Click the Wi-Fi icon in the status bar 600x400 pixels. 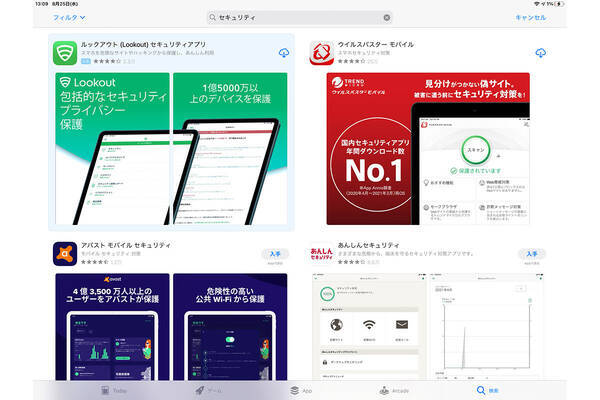(537, 4)
